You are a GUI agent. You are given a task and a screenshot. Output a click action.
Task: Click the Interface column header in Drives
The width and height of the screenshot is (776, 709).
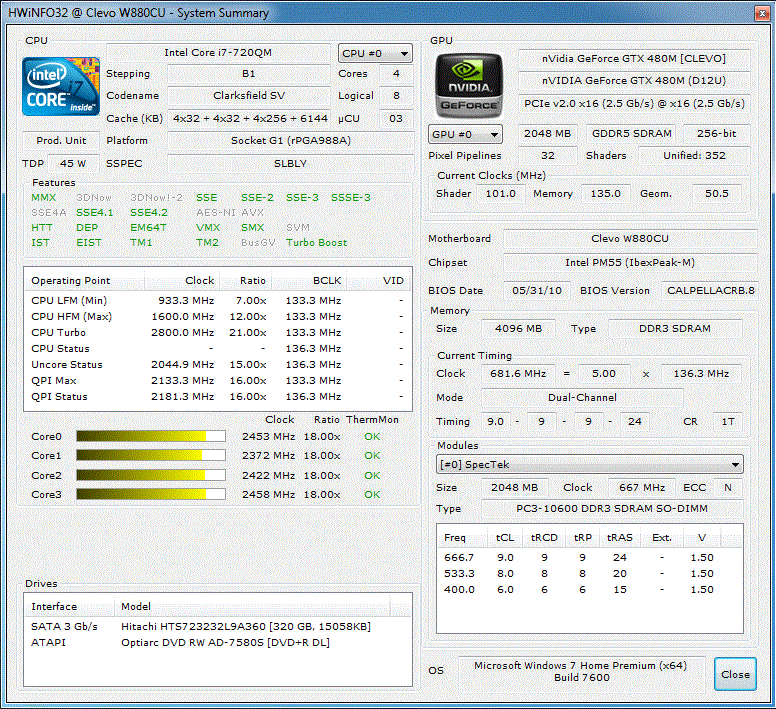(x=69, y=607)
